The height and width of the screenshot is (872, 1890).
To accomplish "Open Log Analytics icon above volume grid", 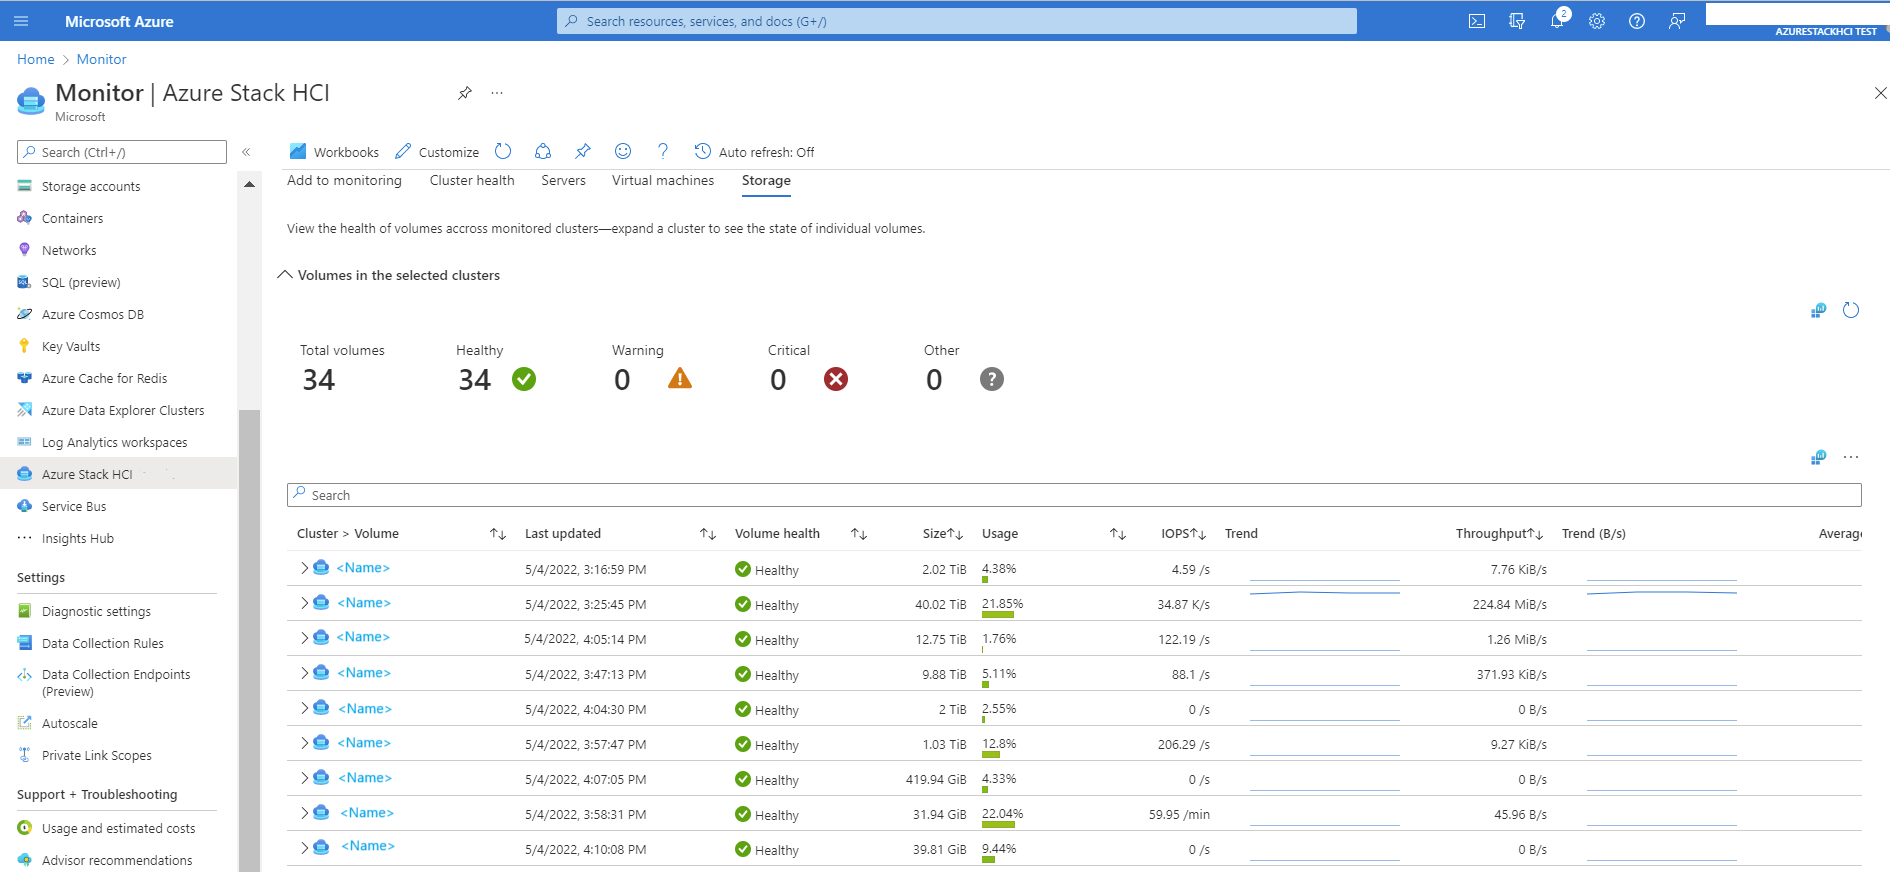I will coord(1818,457).
